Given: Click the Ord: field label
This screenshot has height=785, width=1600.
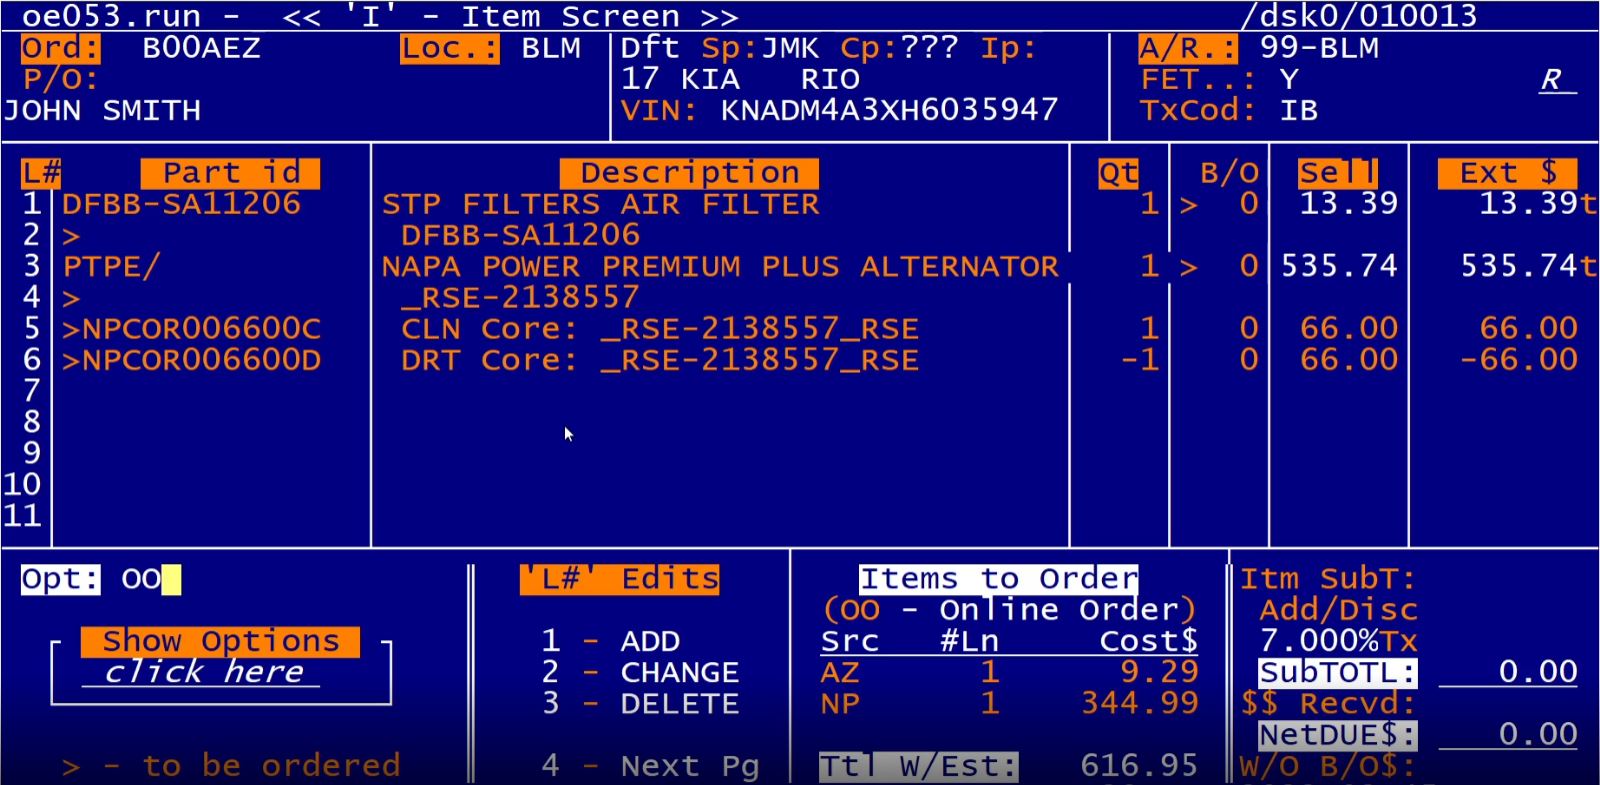Looking at the screenshot, I should [x=60, y=48].
